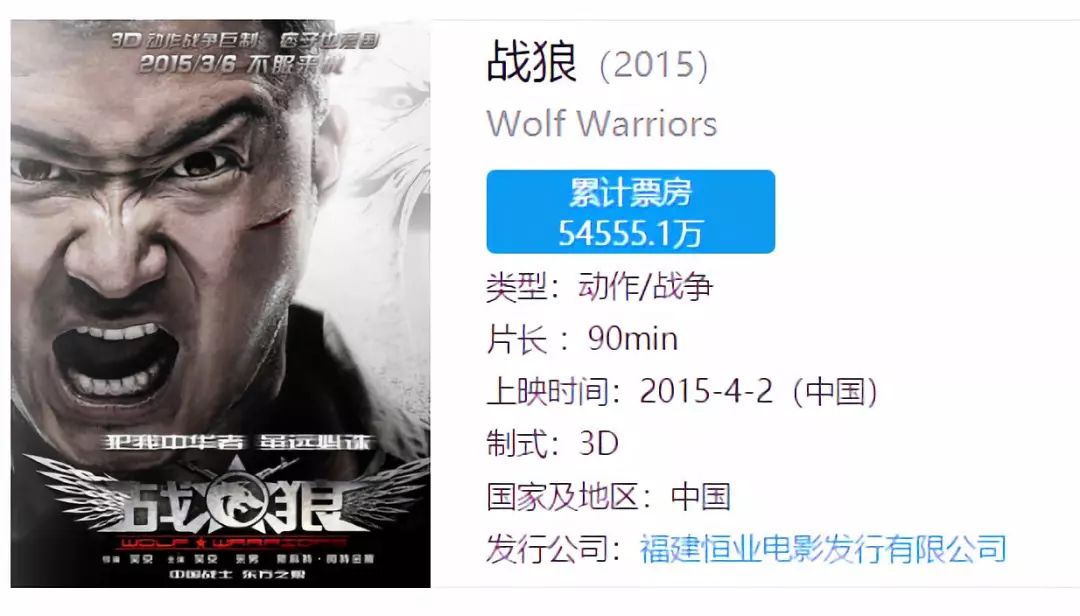This screenshot has height=616, width=1080.
Task: Click the 犯我中华者 tagline on poster
Action: pyautogui.click(x=174, y=442)
